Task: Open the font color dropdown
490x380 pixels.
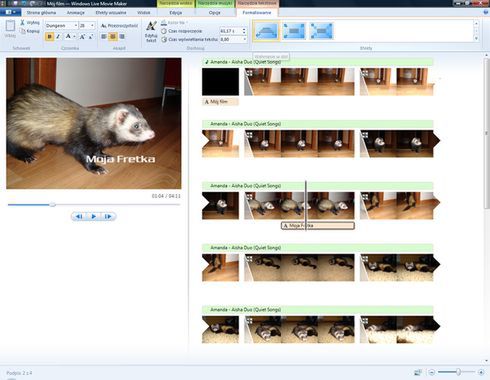Action: [x=74, y=36]
